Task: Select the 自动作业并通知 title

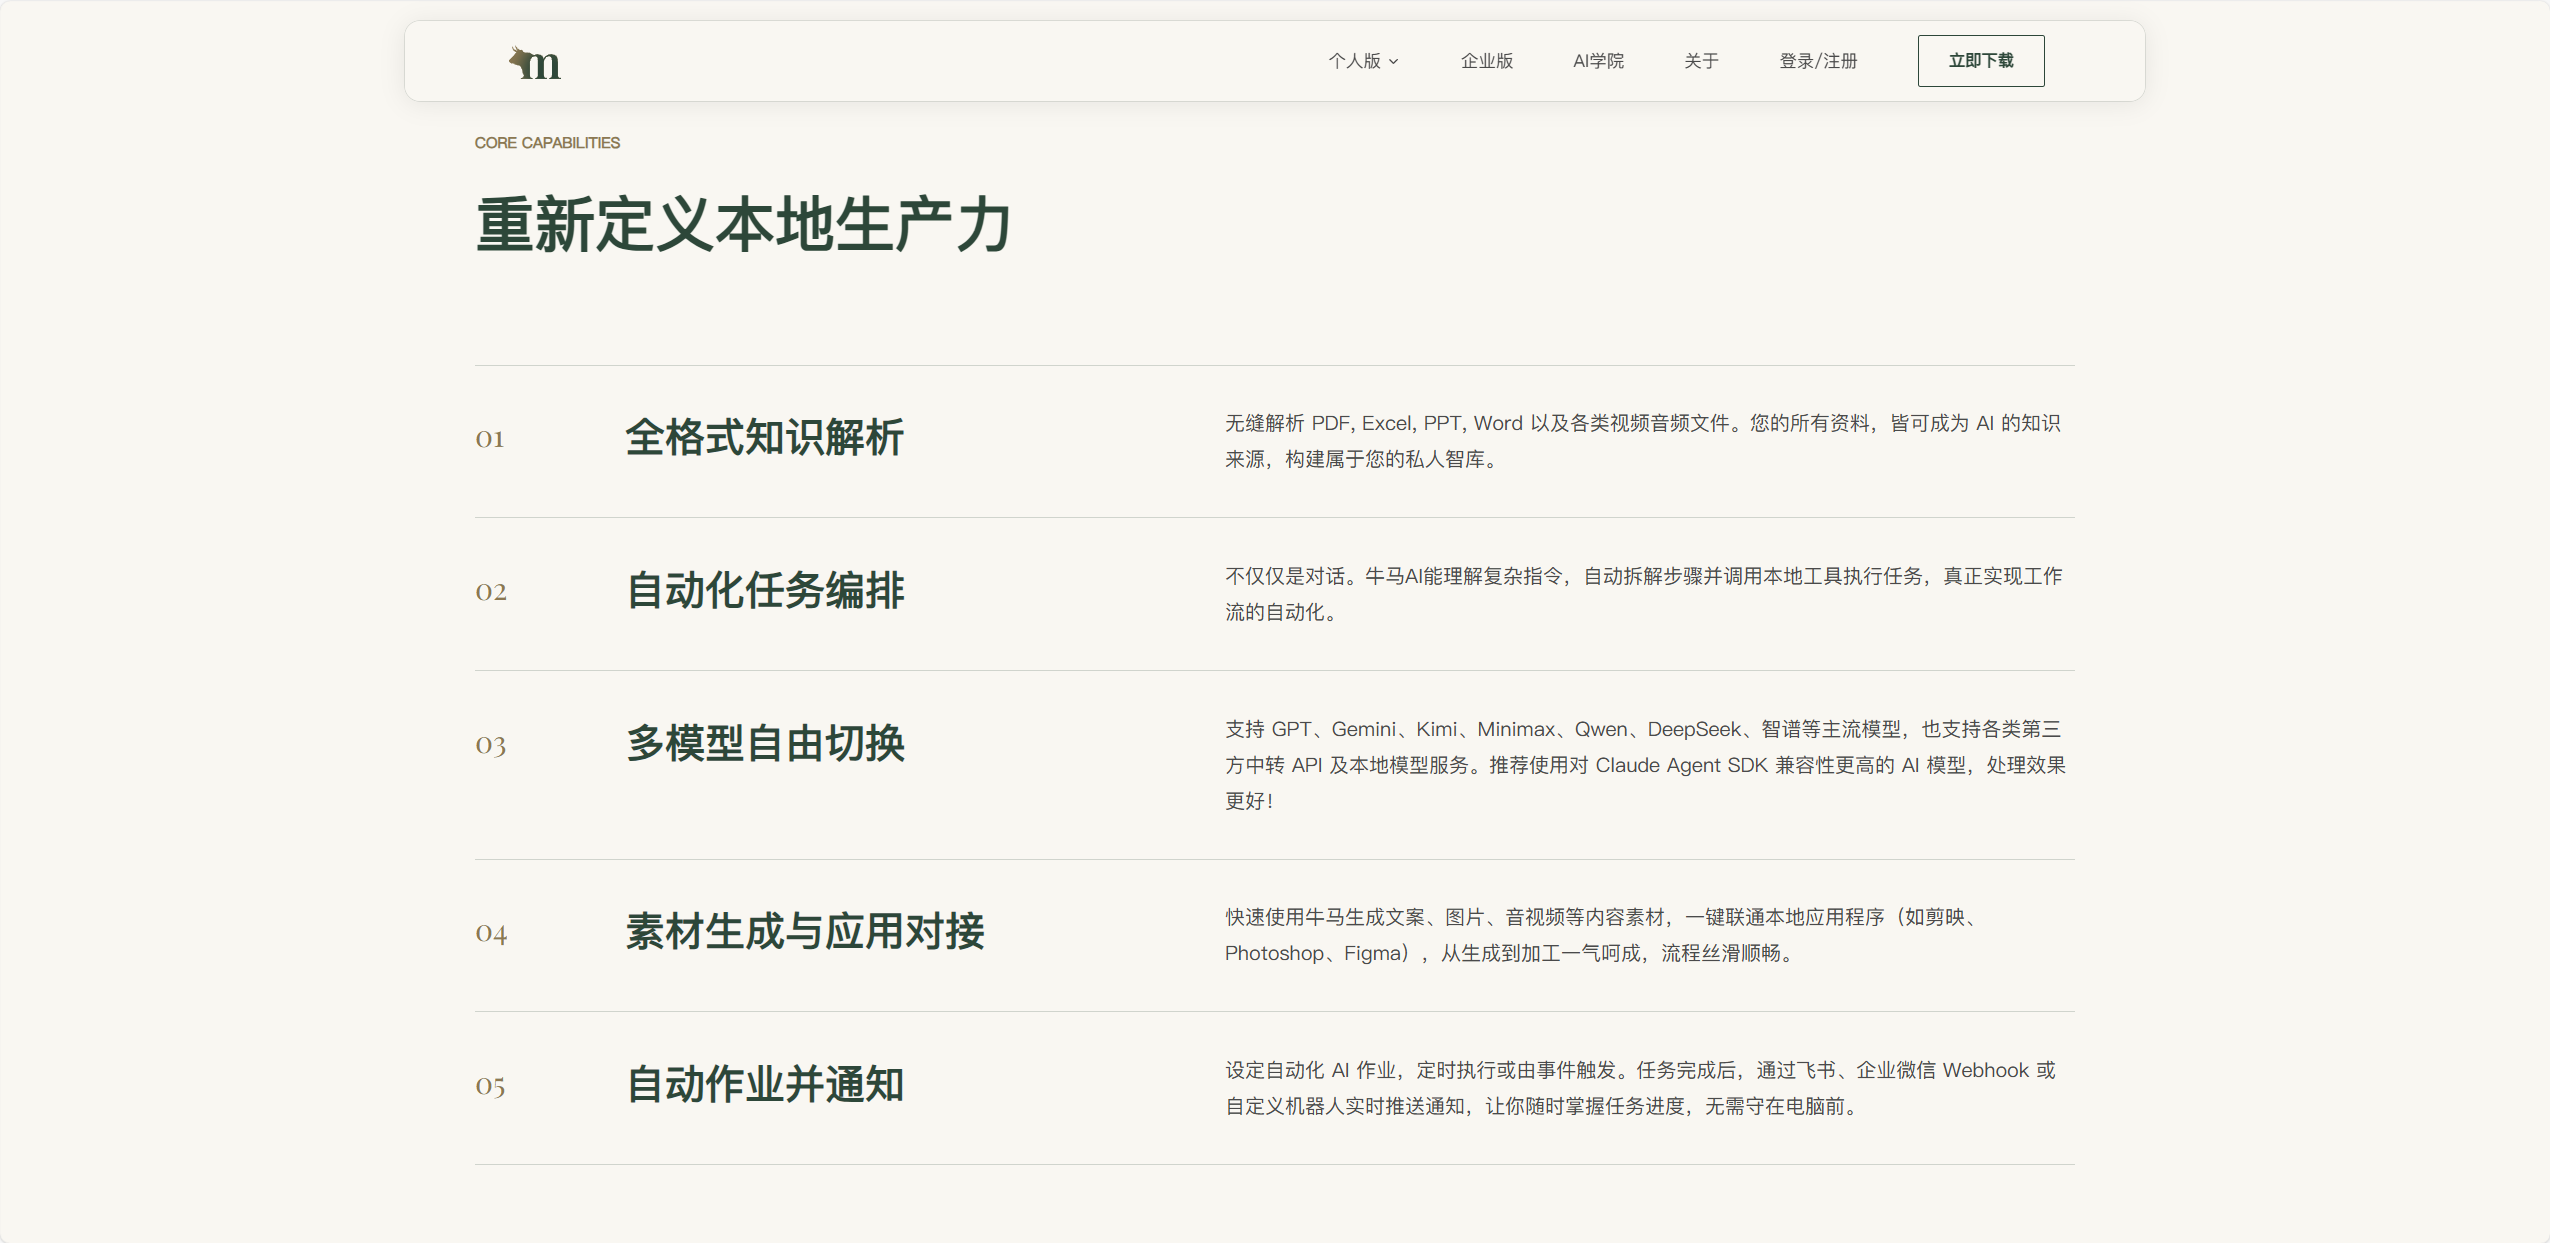Action: [765, 1085]
